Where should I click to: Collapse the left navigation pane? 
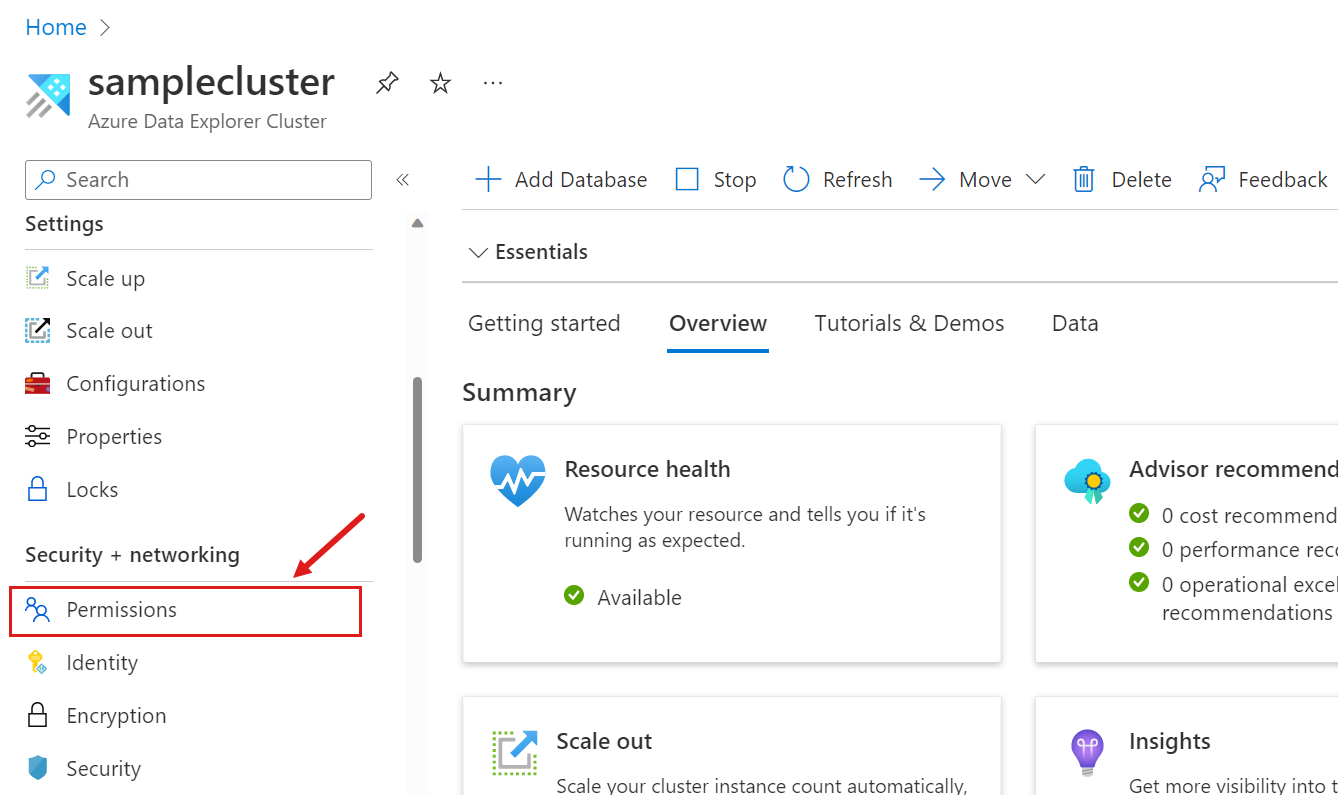(403, 179)
